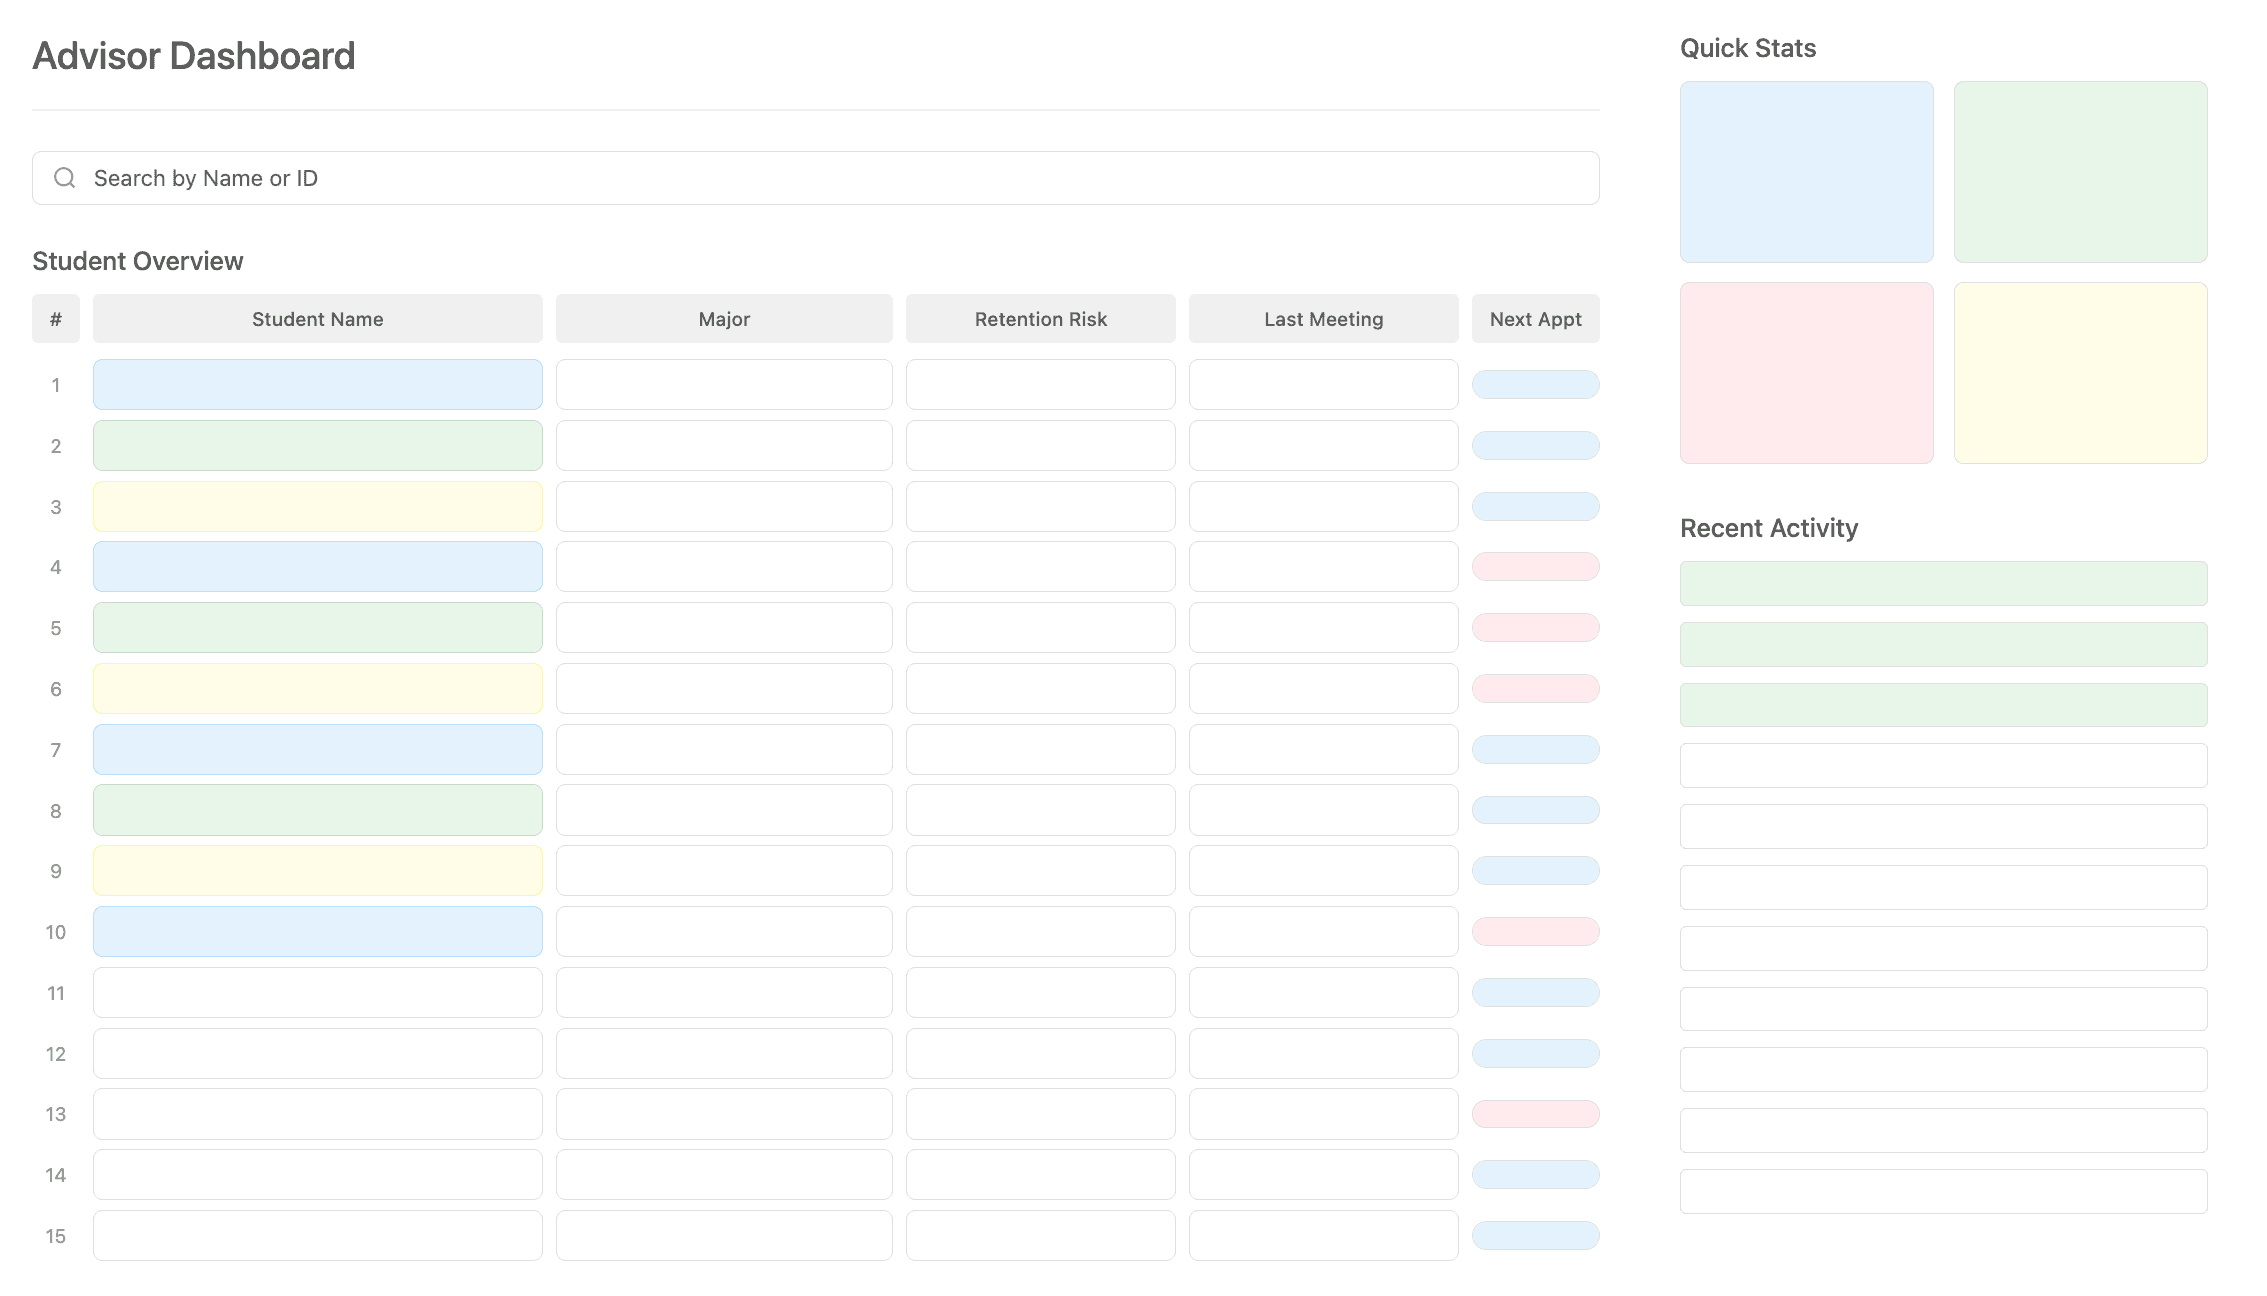The image size is (2267, 1296).
Task: Open the blue Quick Stats card
Action: 1806,172
